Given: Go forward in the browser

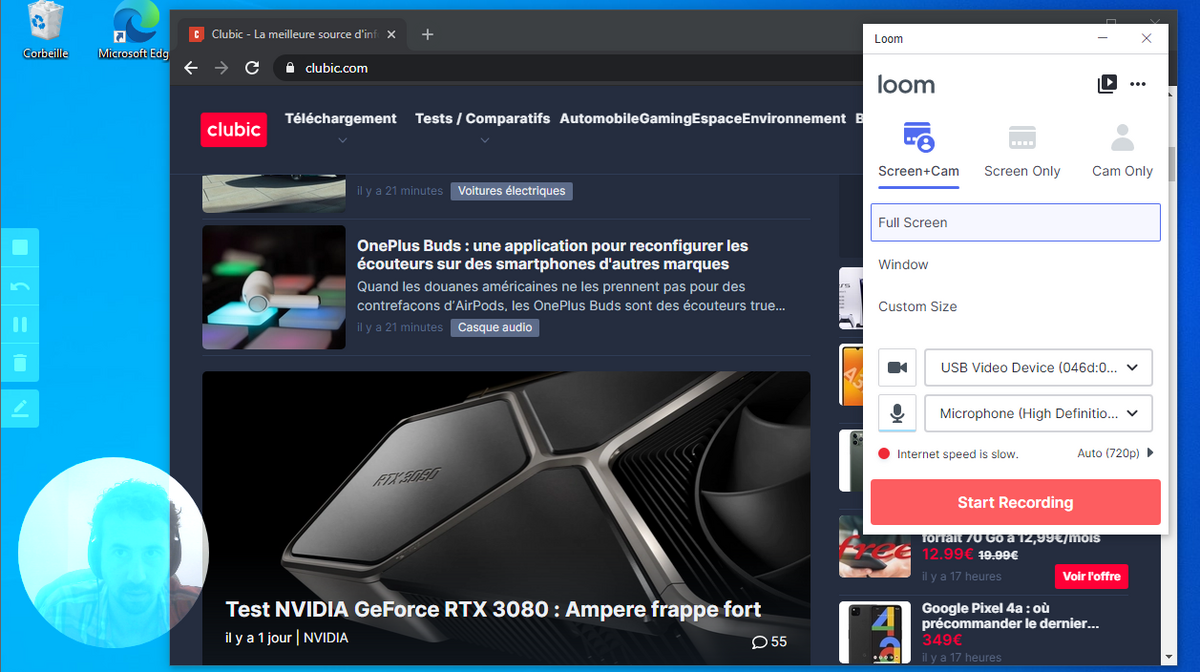Looking at the screenshot, I should 222,68.
